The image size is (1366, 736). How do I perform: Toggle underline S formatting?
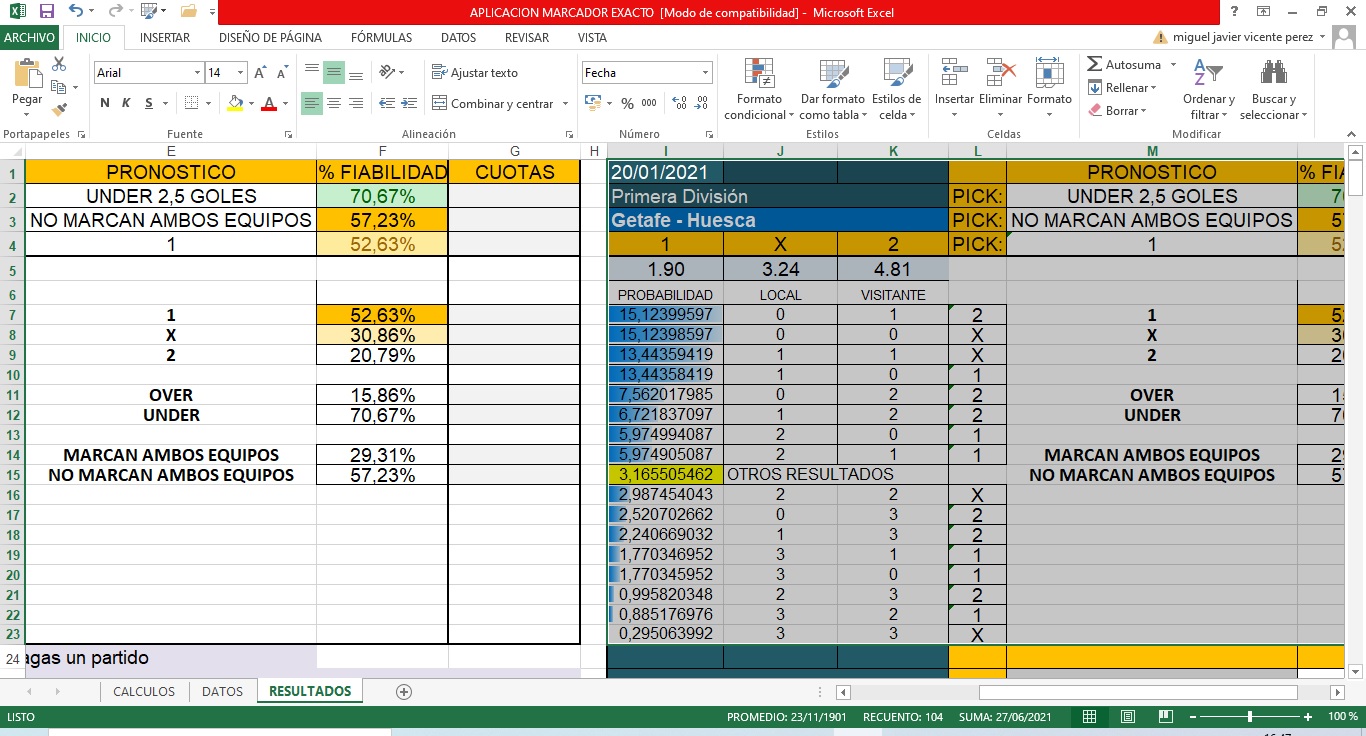(149, 103)
